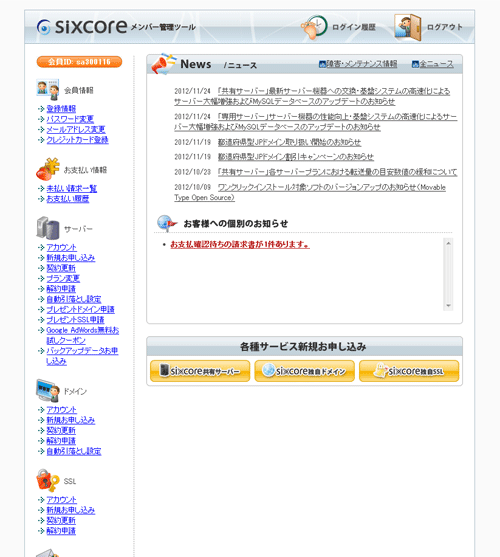Click the sixcore logo in the header
The image size is (500, 557).
click(82, 27)
